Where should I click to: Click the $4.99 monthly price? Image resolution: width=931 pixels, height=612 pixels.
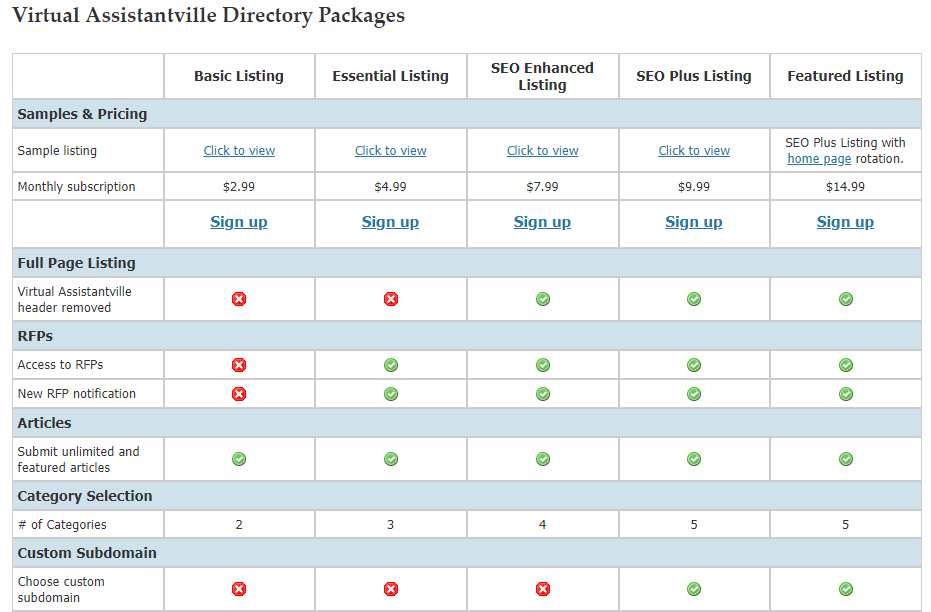click(391, 186)
